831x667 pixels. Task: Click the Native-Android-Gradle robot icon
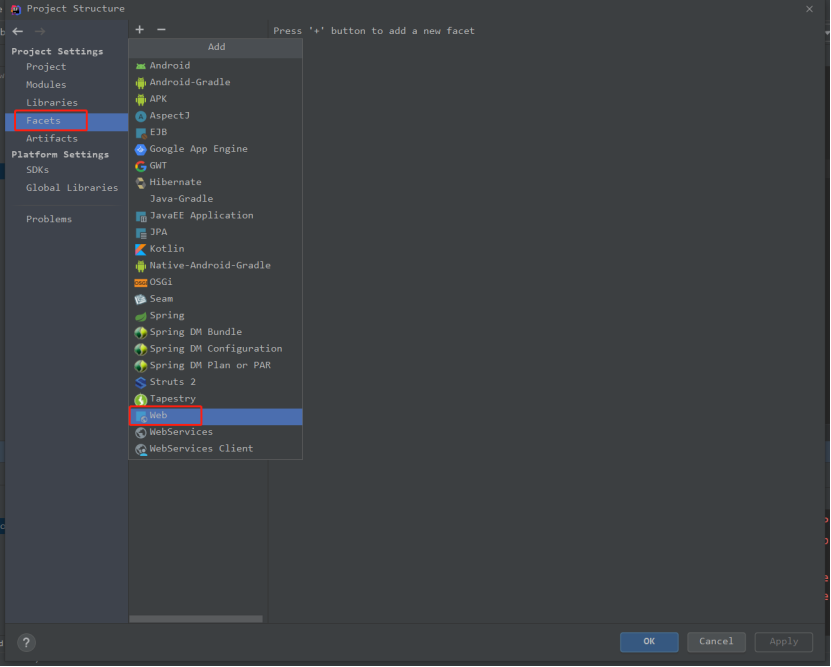(x=140, y=266)
